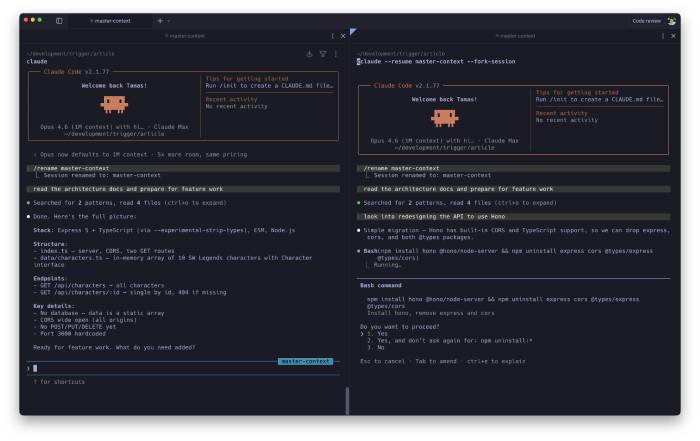
Task: Open left pane more options menu
Action: 333,36
